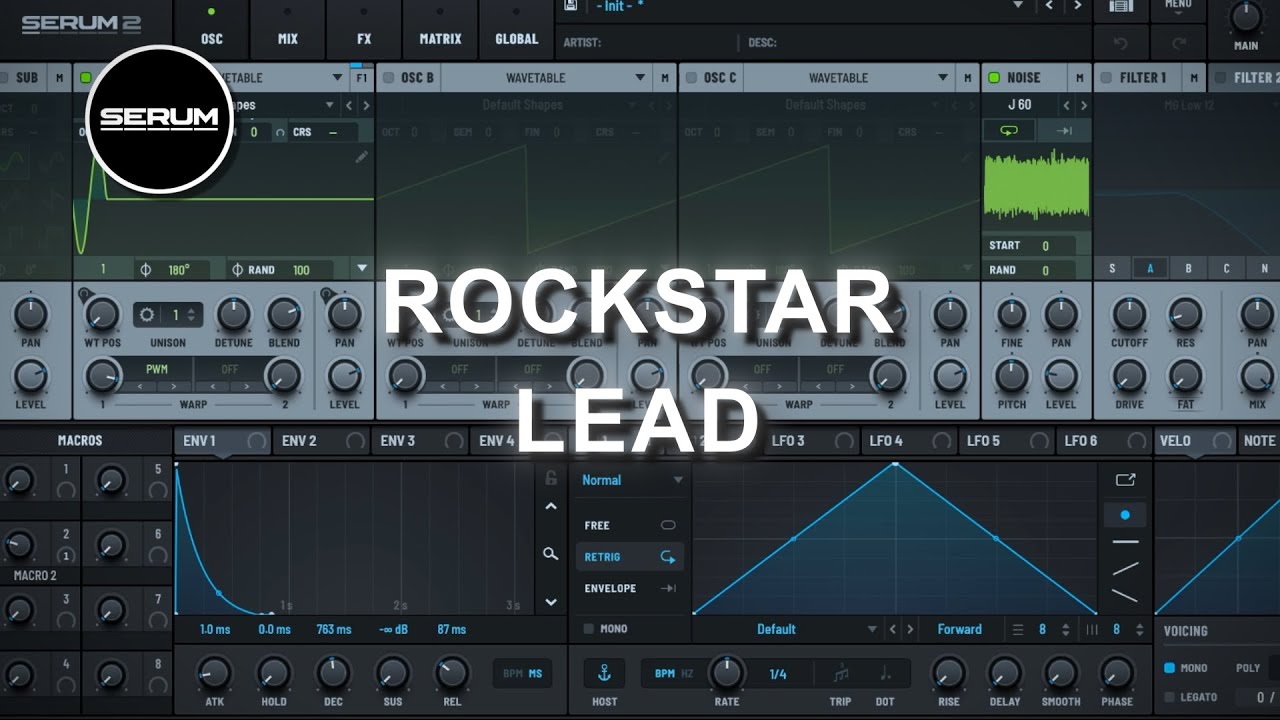Click the envelope down chevron

click(551, 602)
